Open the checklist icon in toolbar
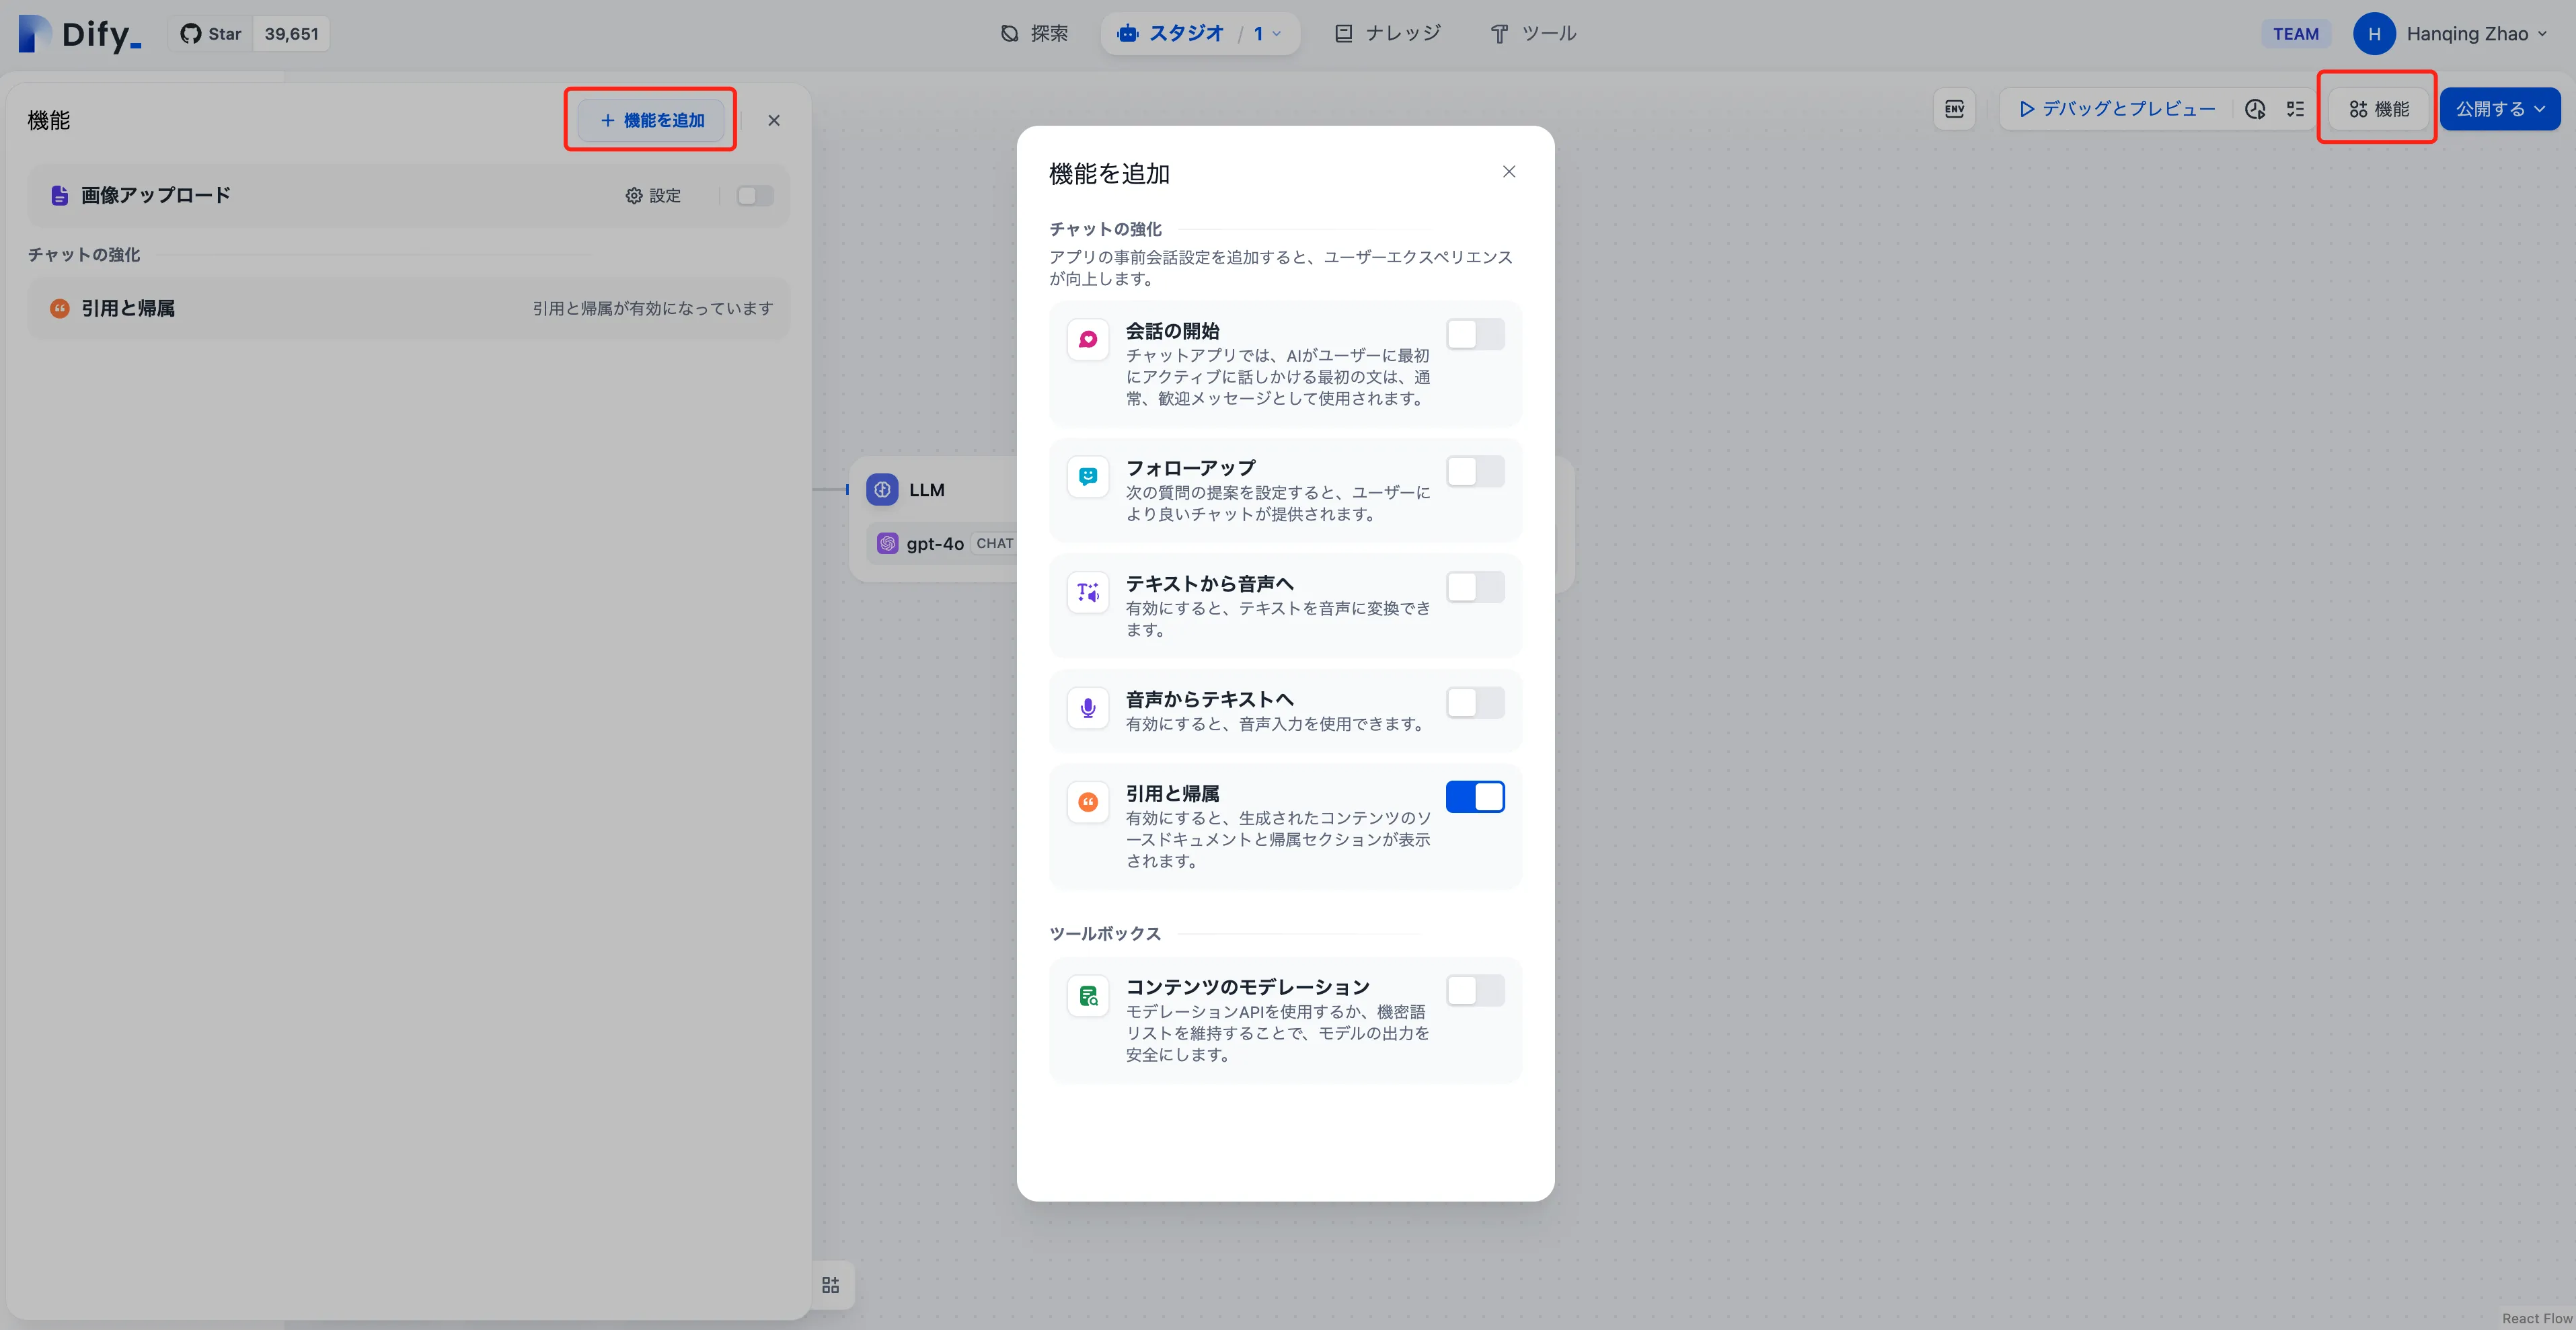Screen dimensions: 2576x1330 [x=2295, y=109]
